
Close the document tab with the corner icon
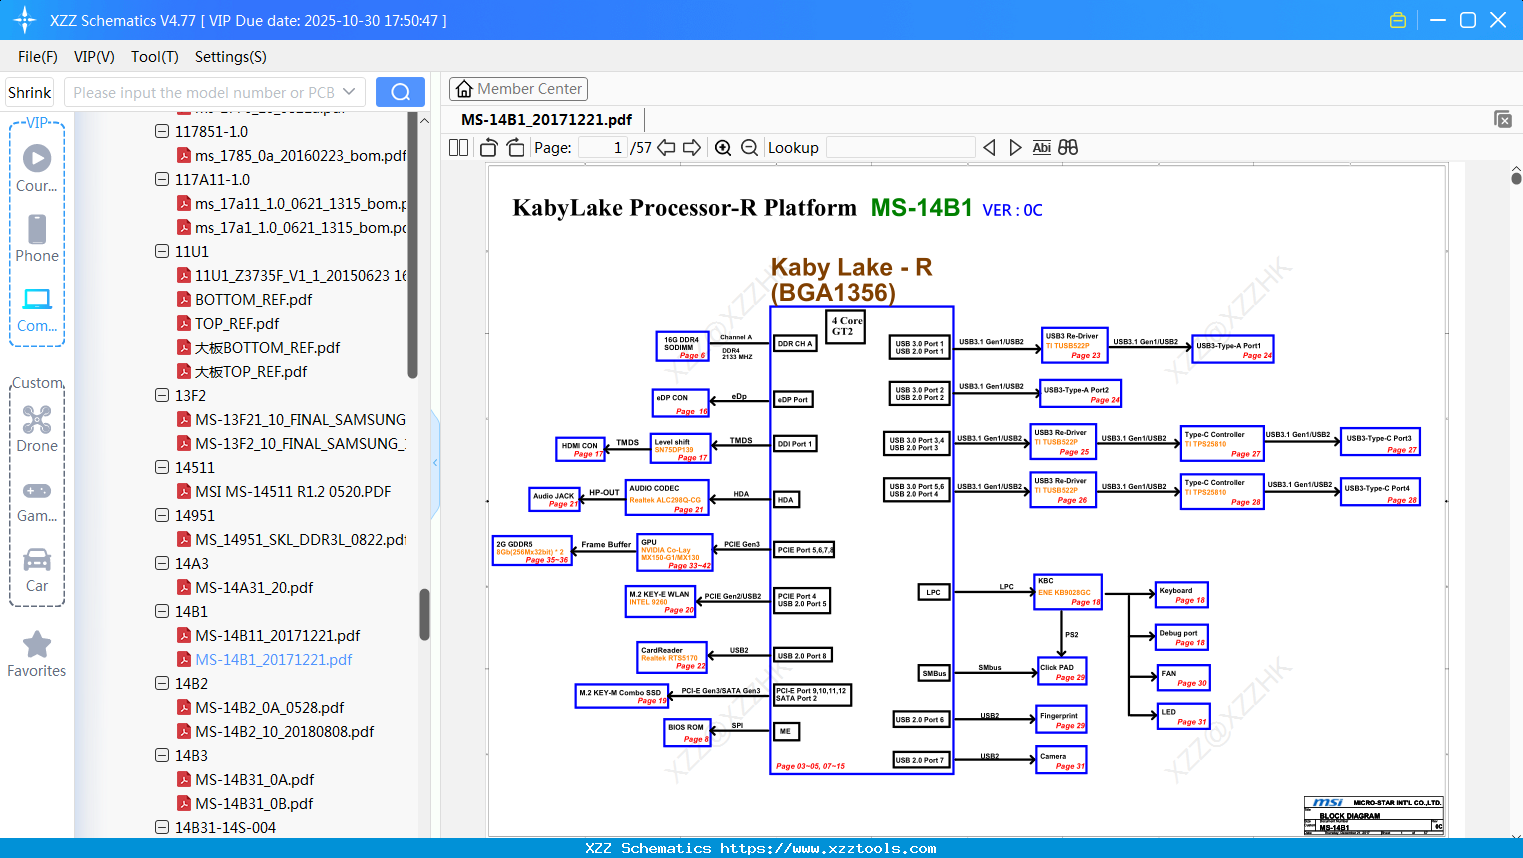pyautogui.click(x=1503, y=119)
